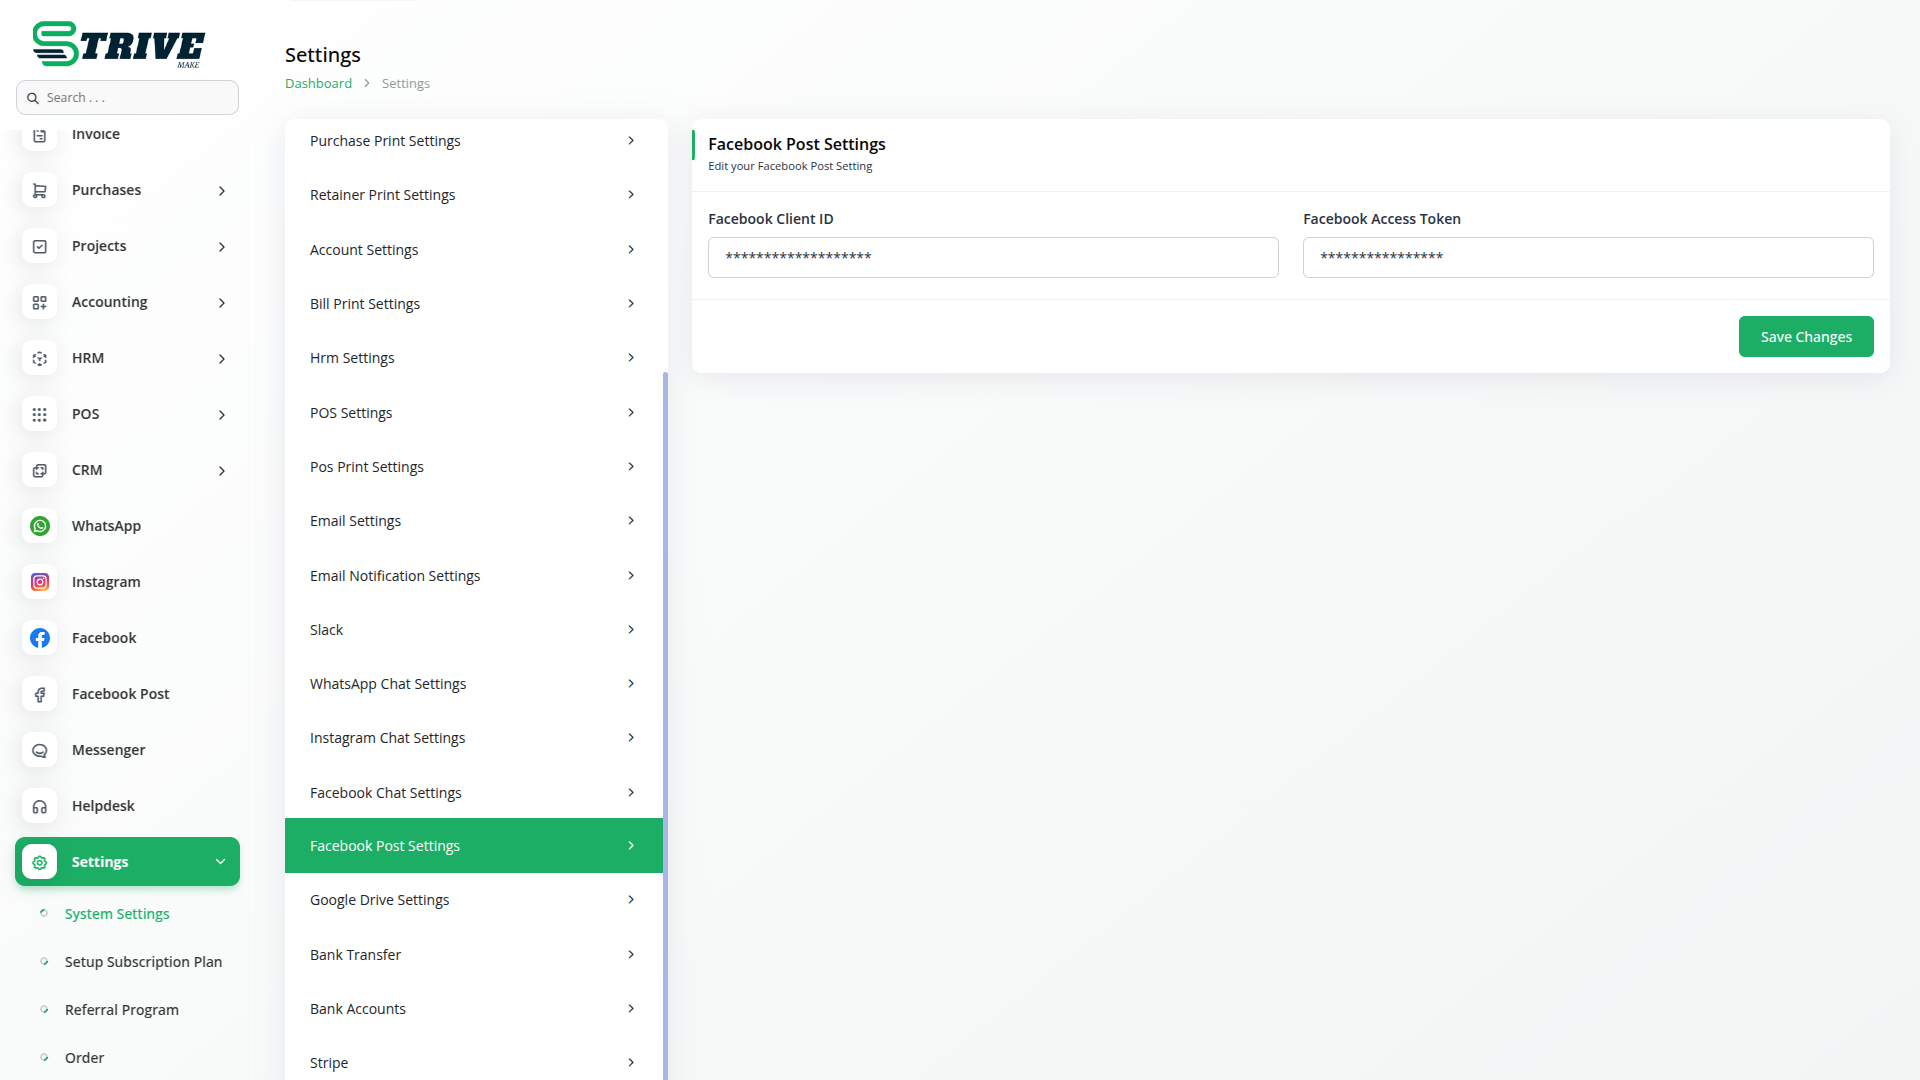This screenshot has height=1080, width=1920.
Task: Open Facebook Post via its sidebar icon
Action: click(x=40, y=694)
